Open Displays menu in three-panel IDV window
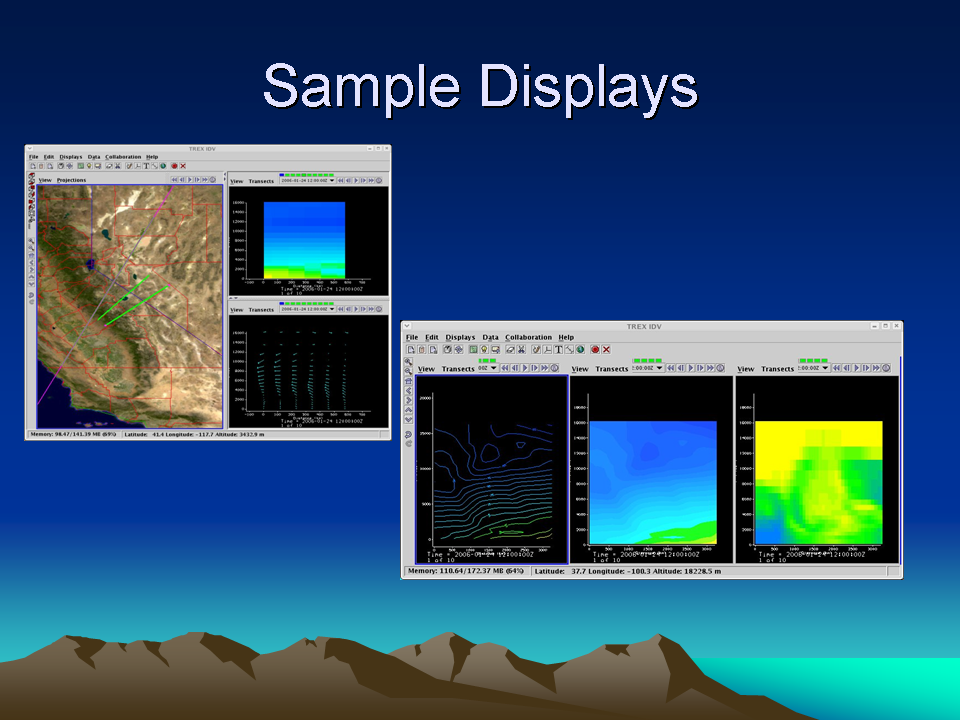Image resolution: width=960 pixels, height=720 pixels. click(460, 337)
